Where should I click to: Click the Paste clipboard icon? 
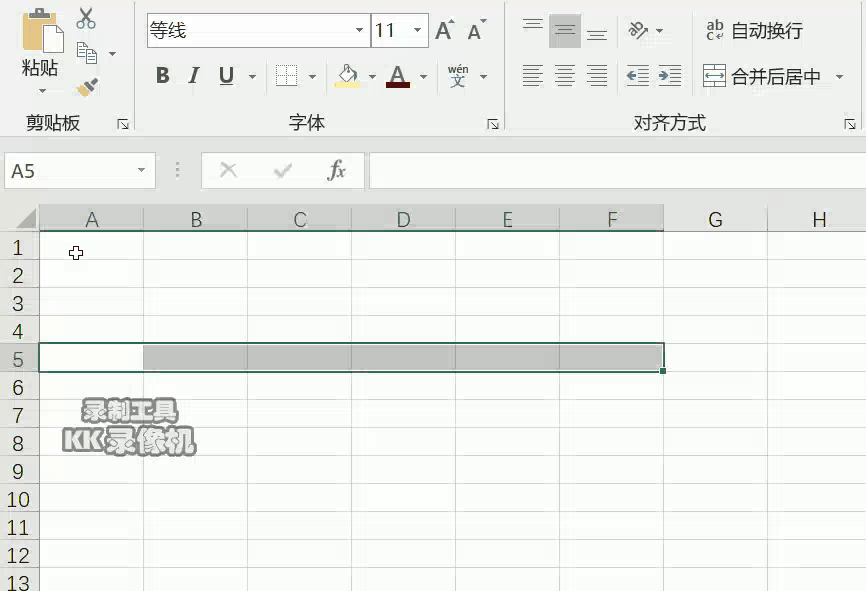42,30
